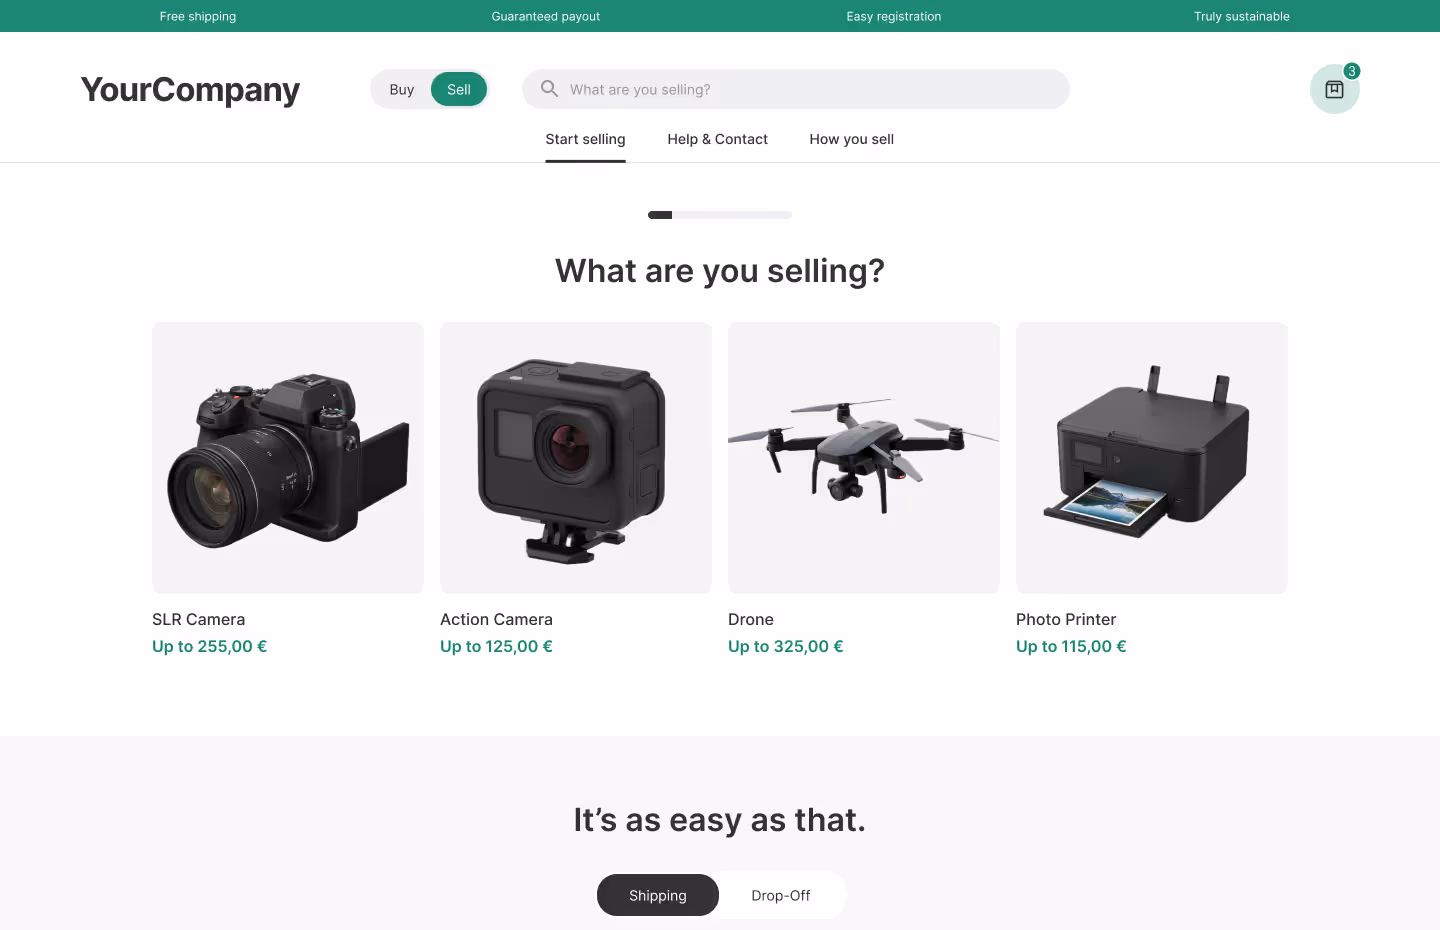The image size is (1440, 930).
Task: Open the How you sell tab
Action: tap(851, 139)
